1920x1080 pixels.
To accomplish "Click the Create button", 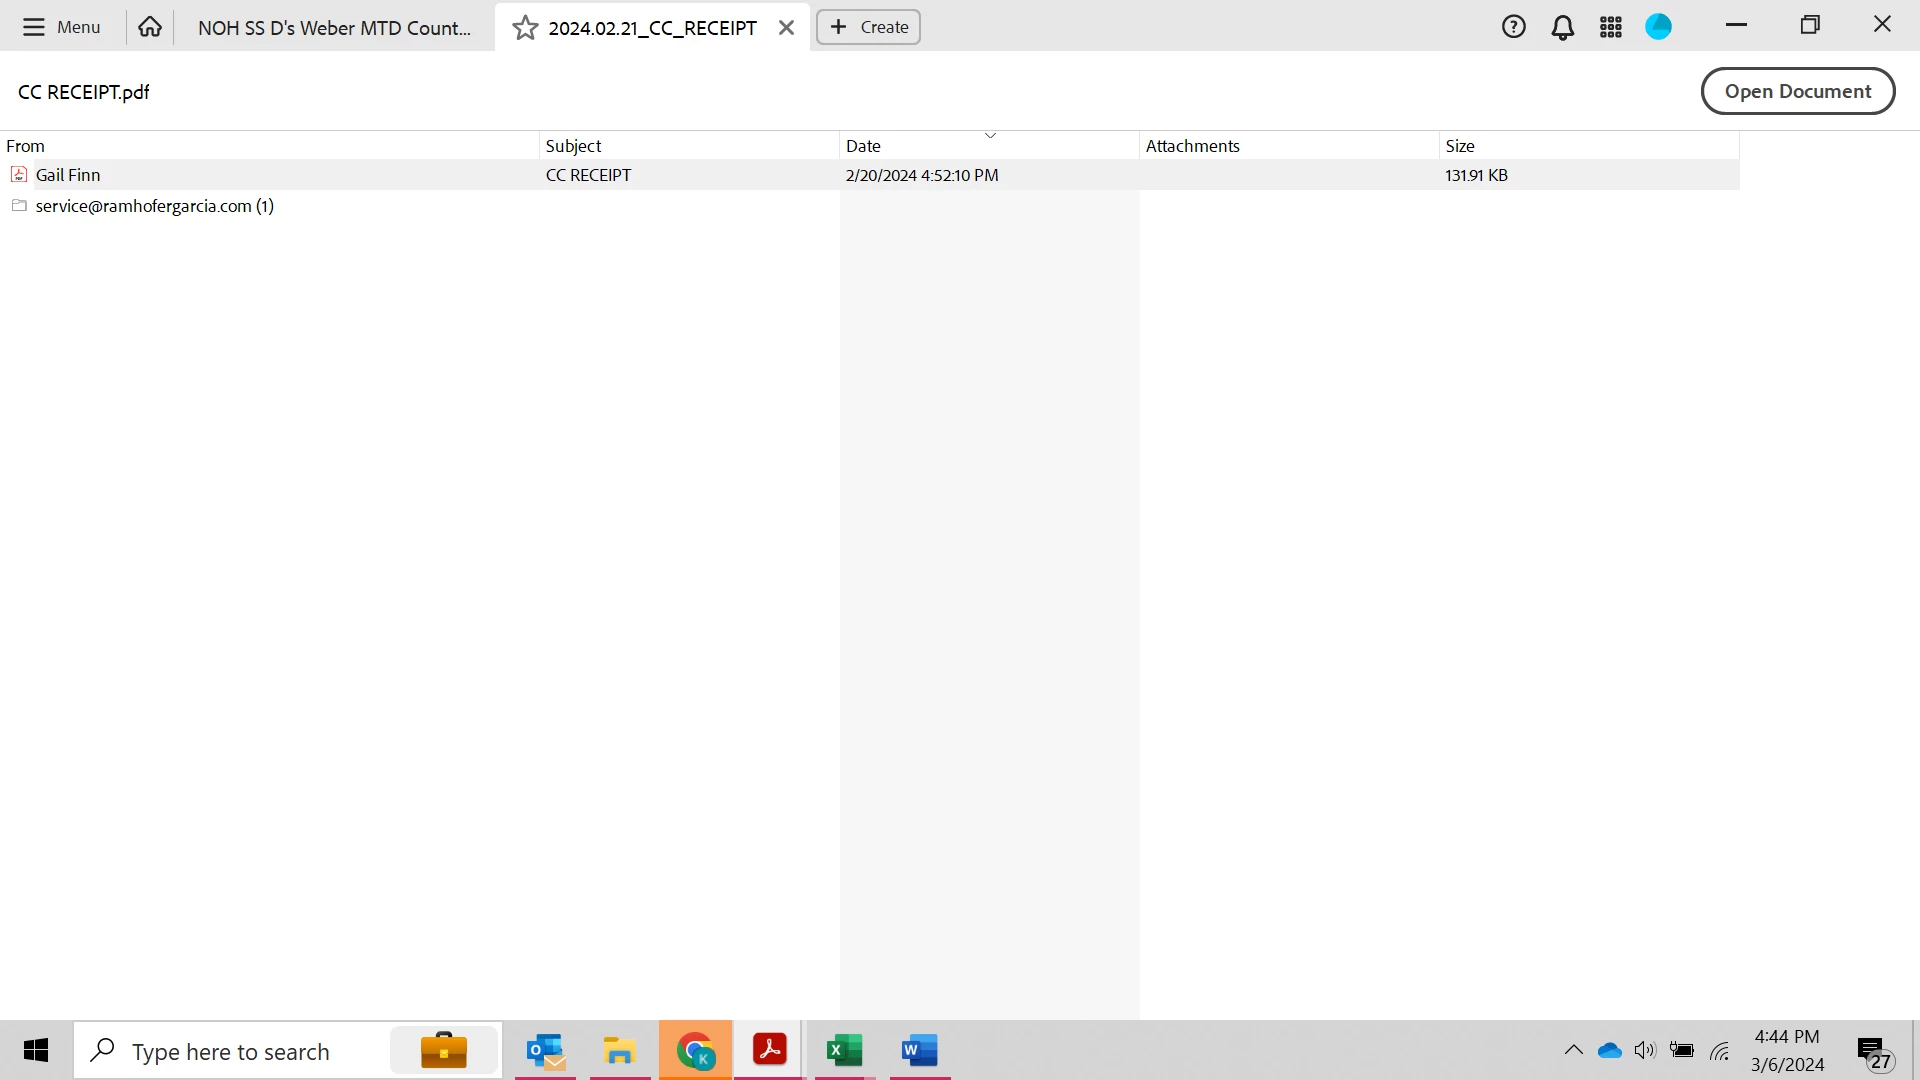I will pos(868,27).
